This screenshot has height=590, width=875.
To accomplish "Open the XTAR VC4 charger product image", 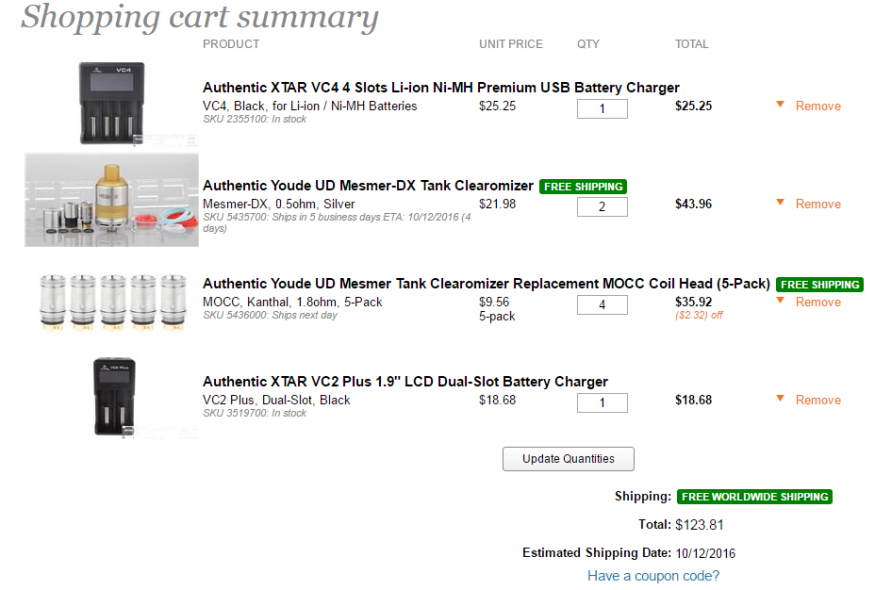I will pyautogui.click(x=112, y=103).
